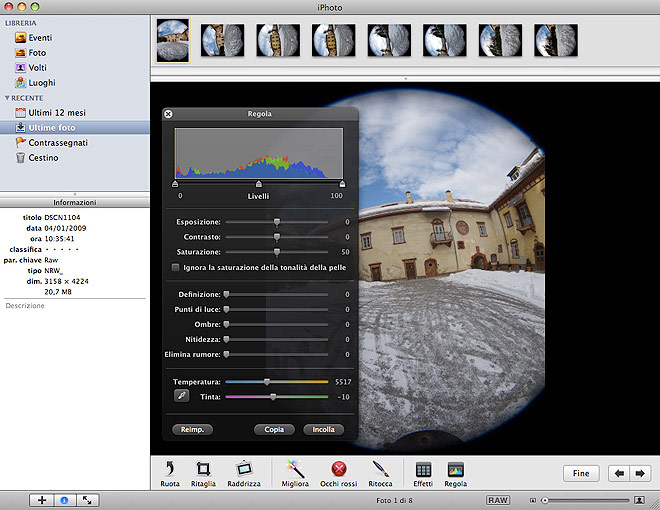Click the title field DSCN1104
660x510 pixels.
(62, 218)
